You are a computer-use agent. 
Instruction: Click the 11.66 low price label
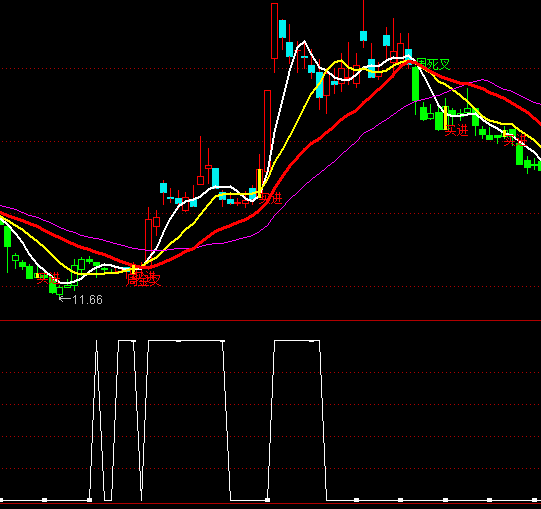tap(88, 300)
